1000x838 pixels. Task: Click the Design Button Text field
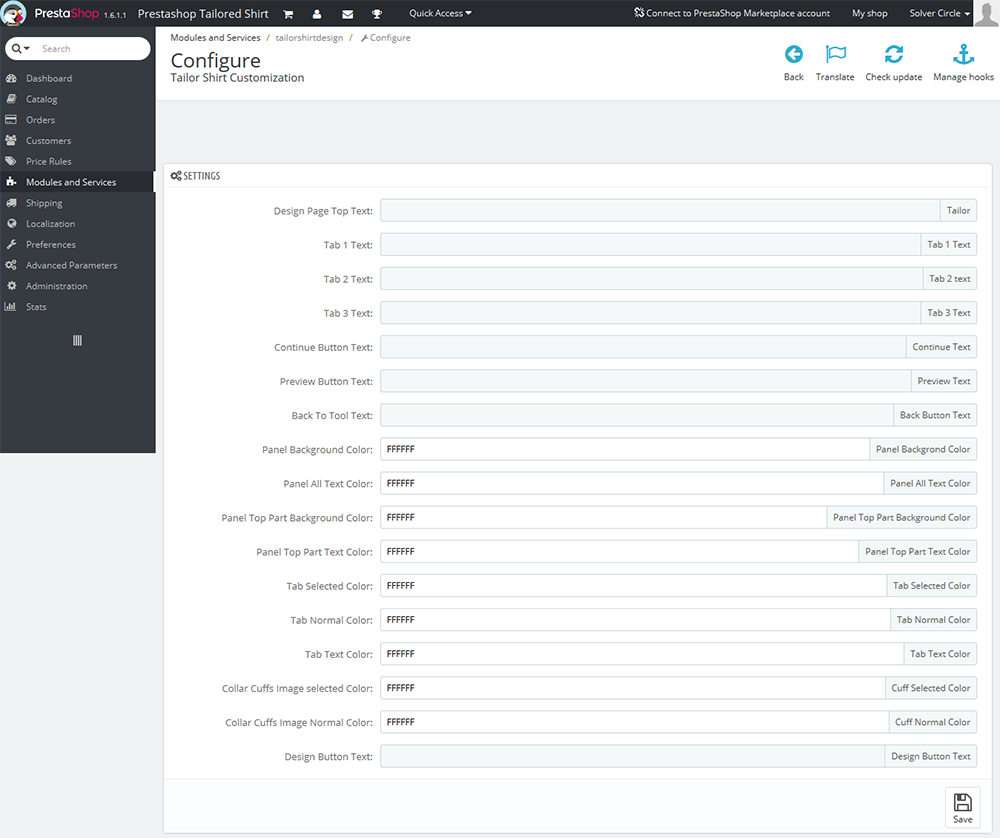(633, 756)
